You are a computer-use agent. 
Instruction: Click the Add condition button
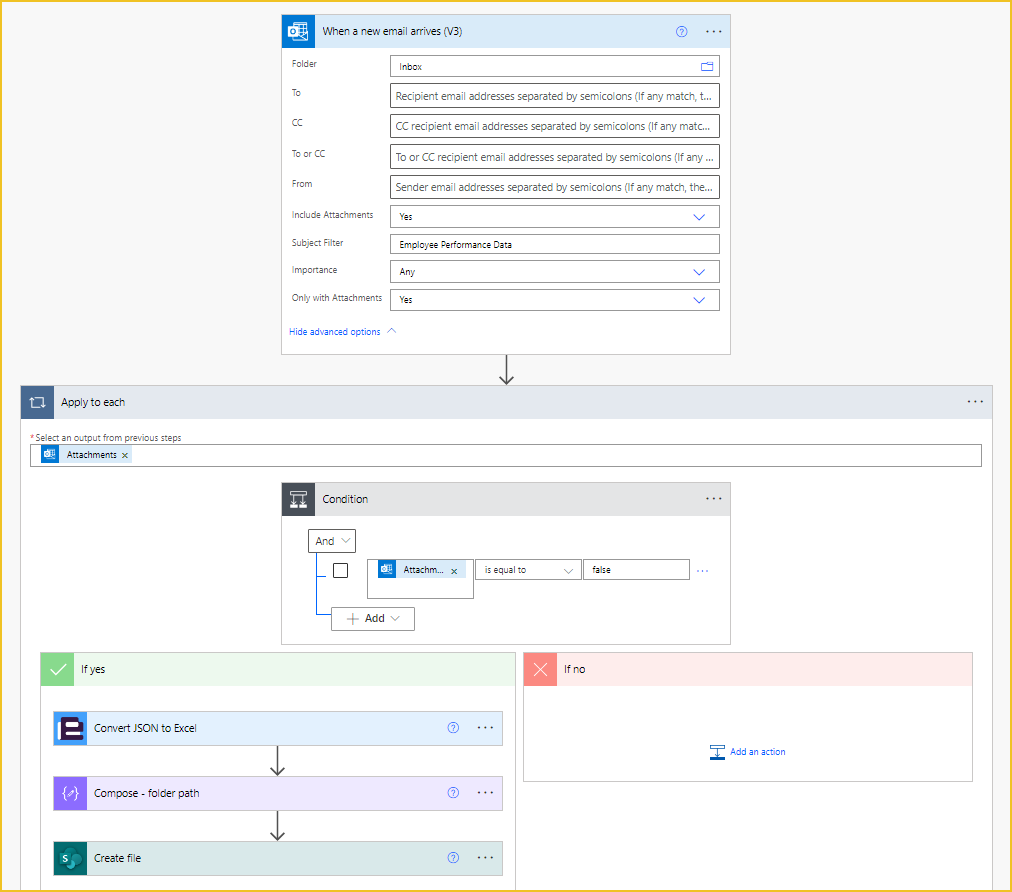coord(372,618)
